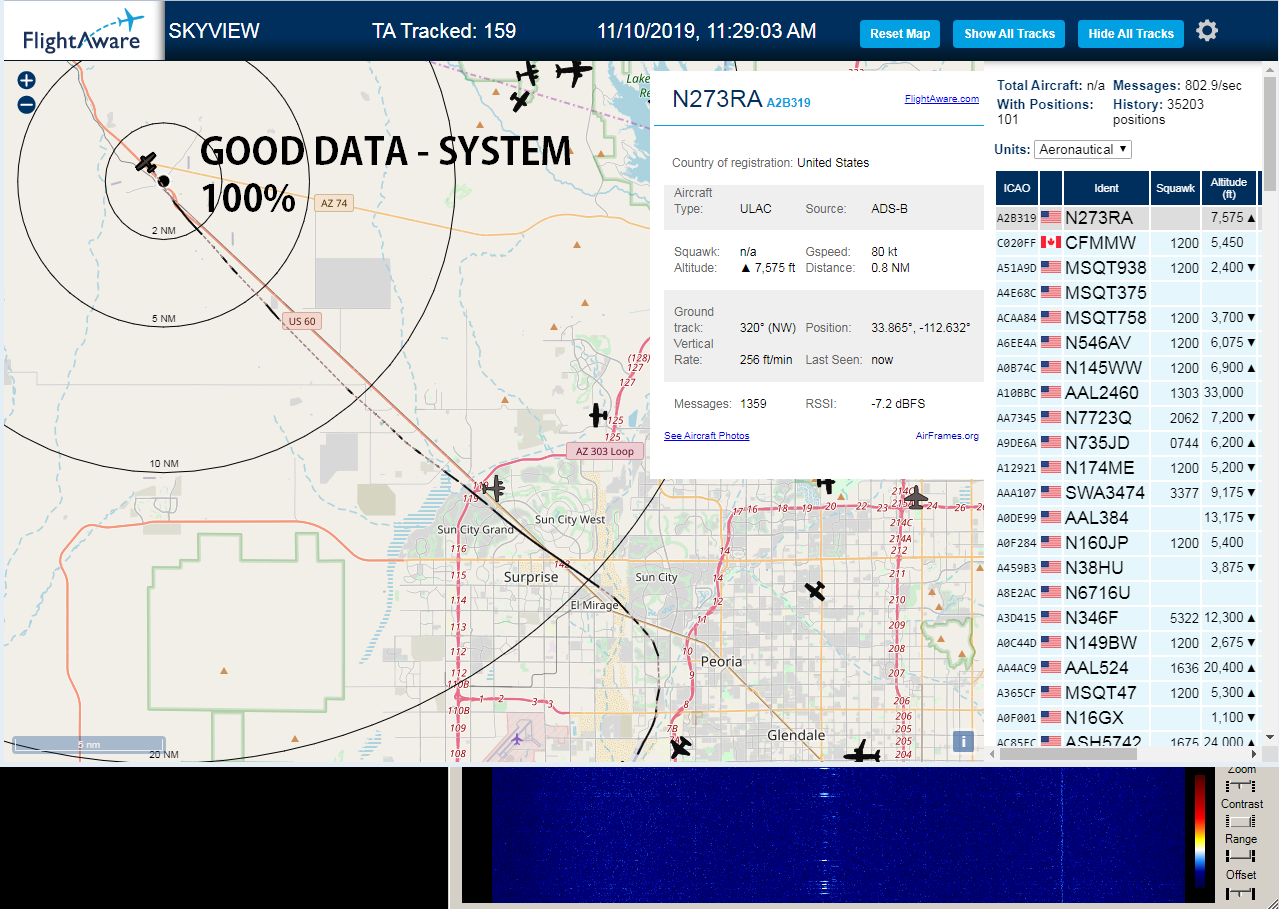Adjust the Contrast slider
Viewport: 1279px width, 909px height.
coord(1241,821)
